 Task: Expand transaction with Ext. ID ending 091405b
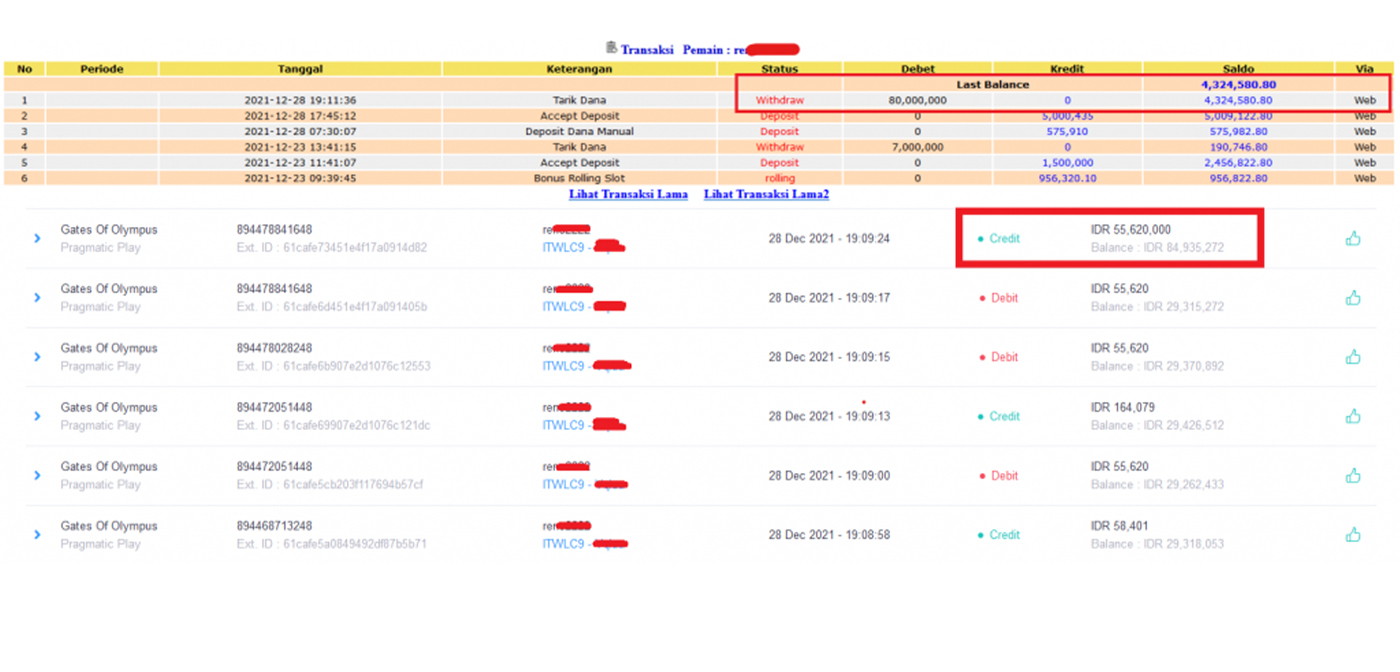pos(37,298)
